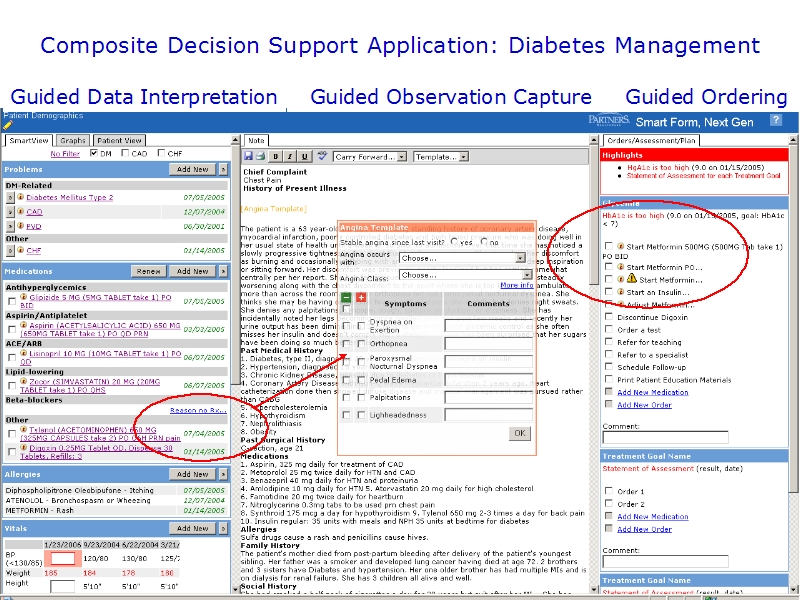Check the CAD filter checkbox
The image size is (800, 600).
tap(126, 154)
